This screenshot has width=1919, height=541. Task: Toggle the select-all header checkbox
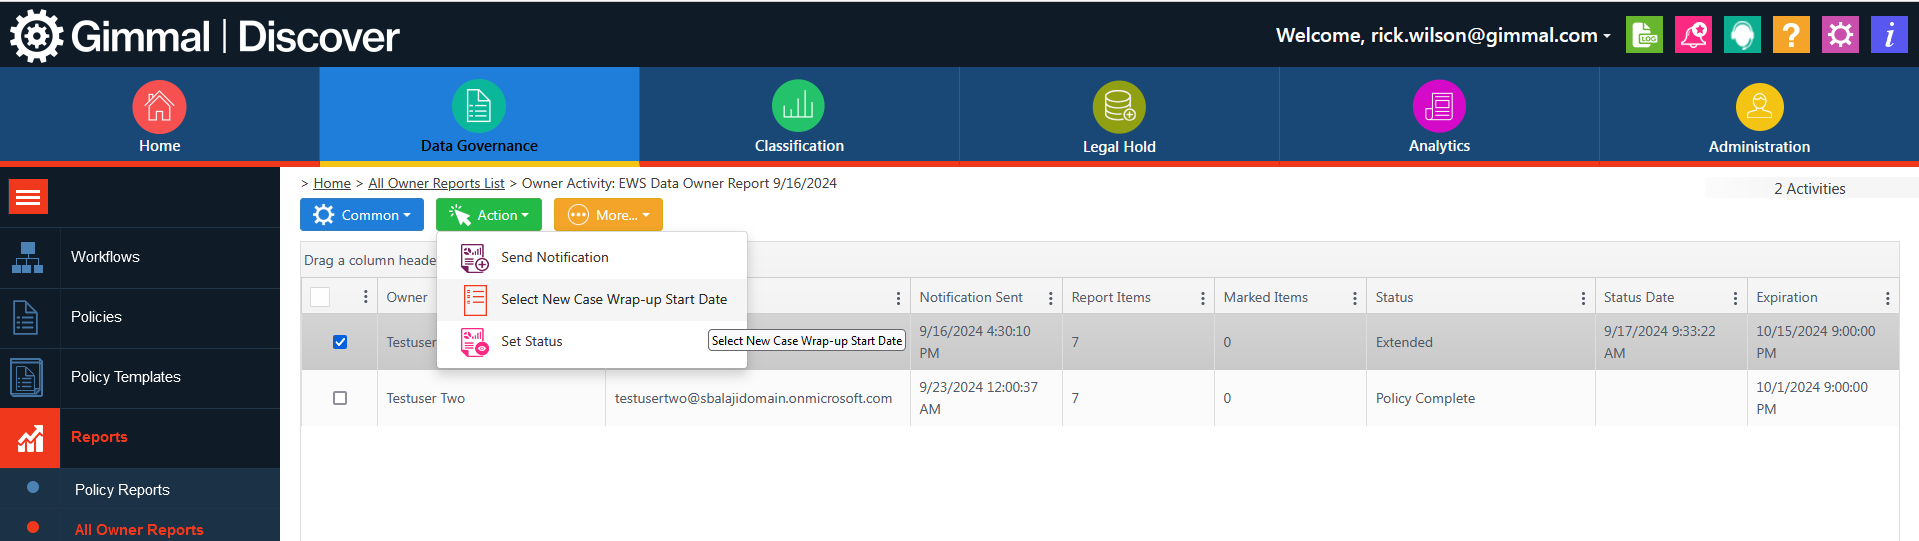320,297
